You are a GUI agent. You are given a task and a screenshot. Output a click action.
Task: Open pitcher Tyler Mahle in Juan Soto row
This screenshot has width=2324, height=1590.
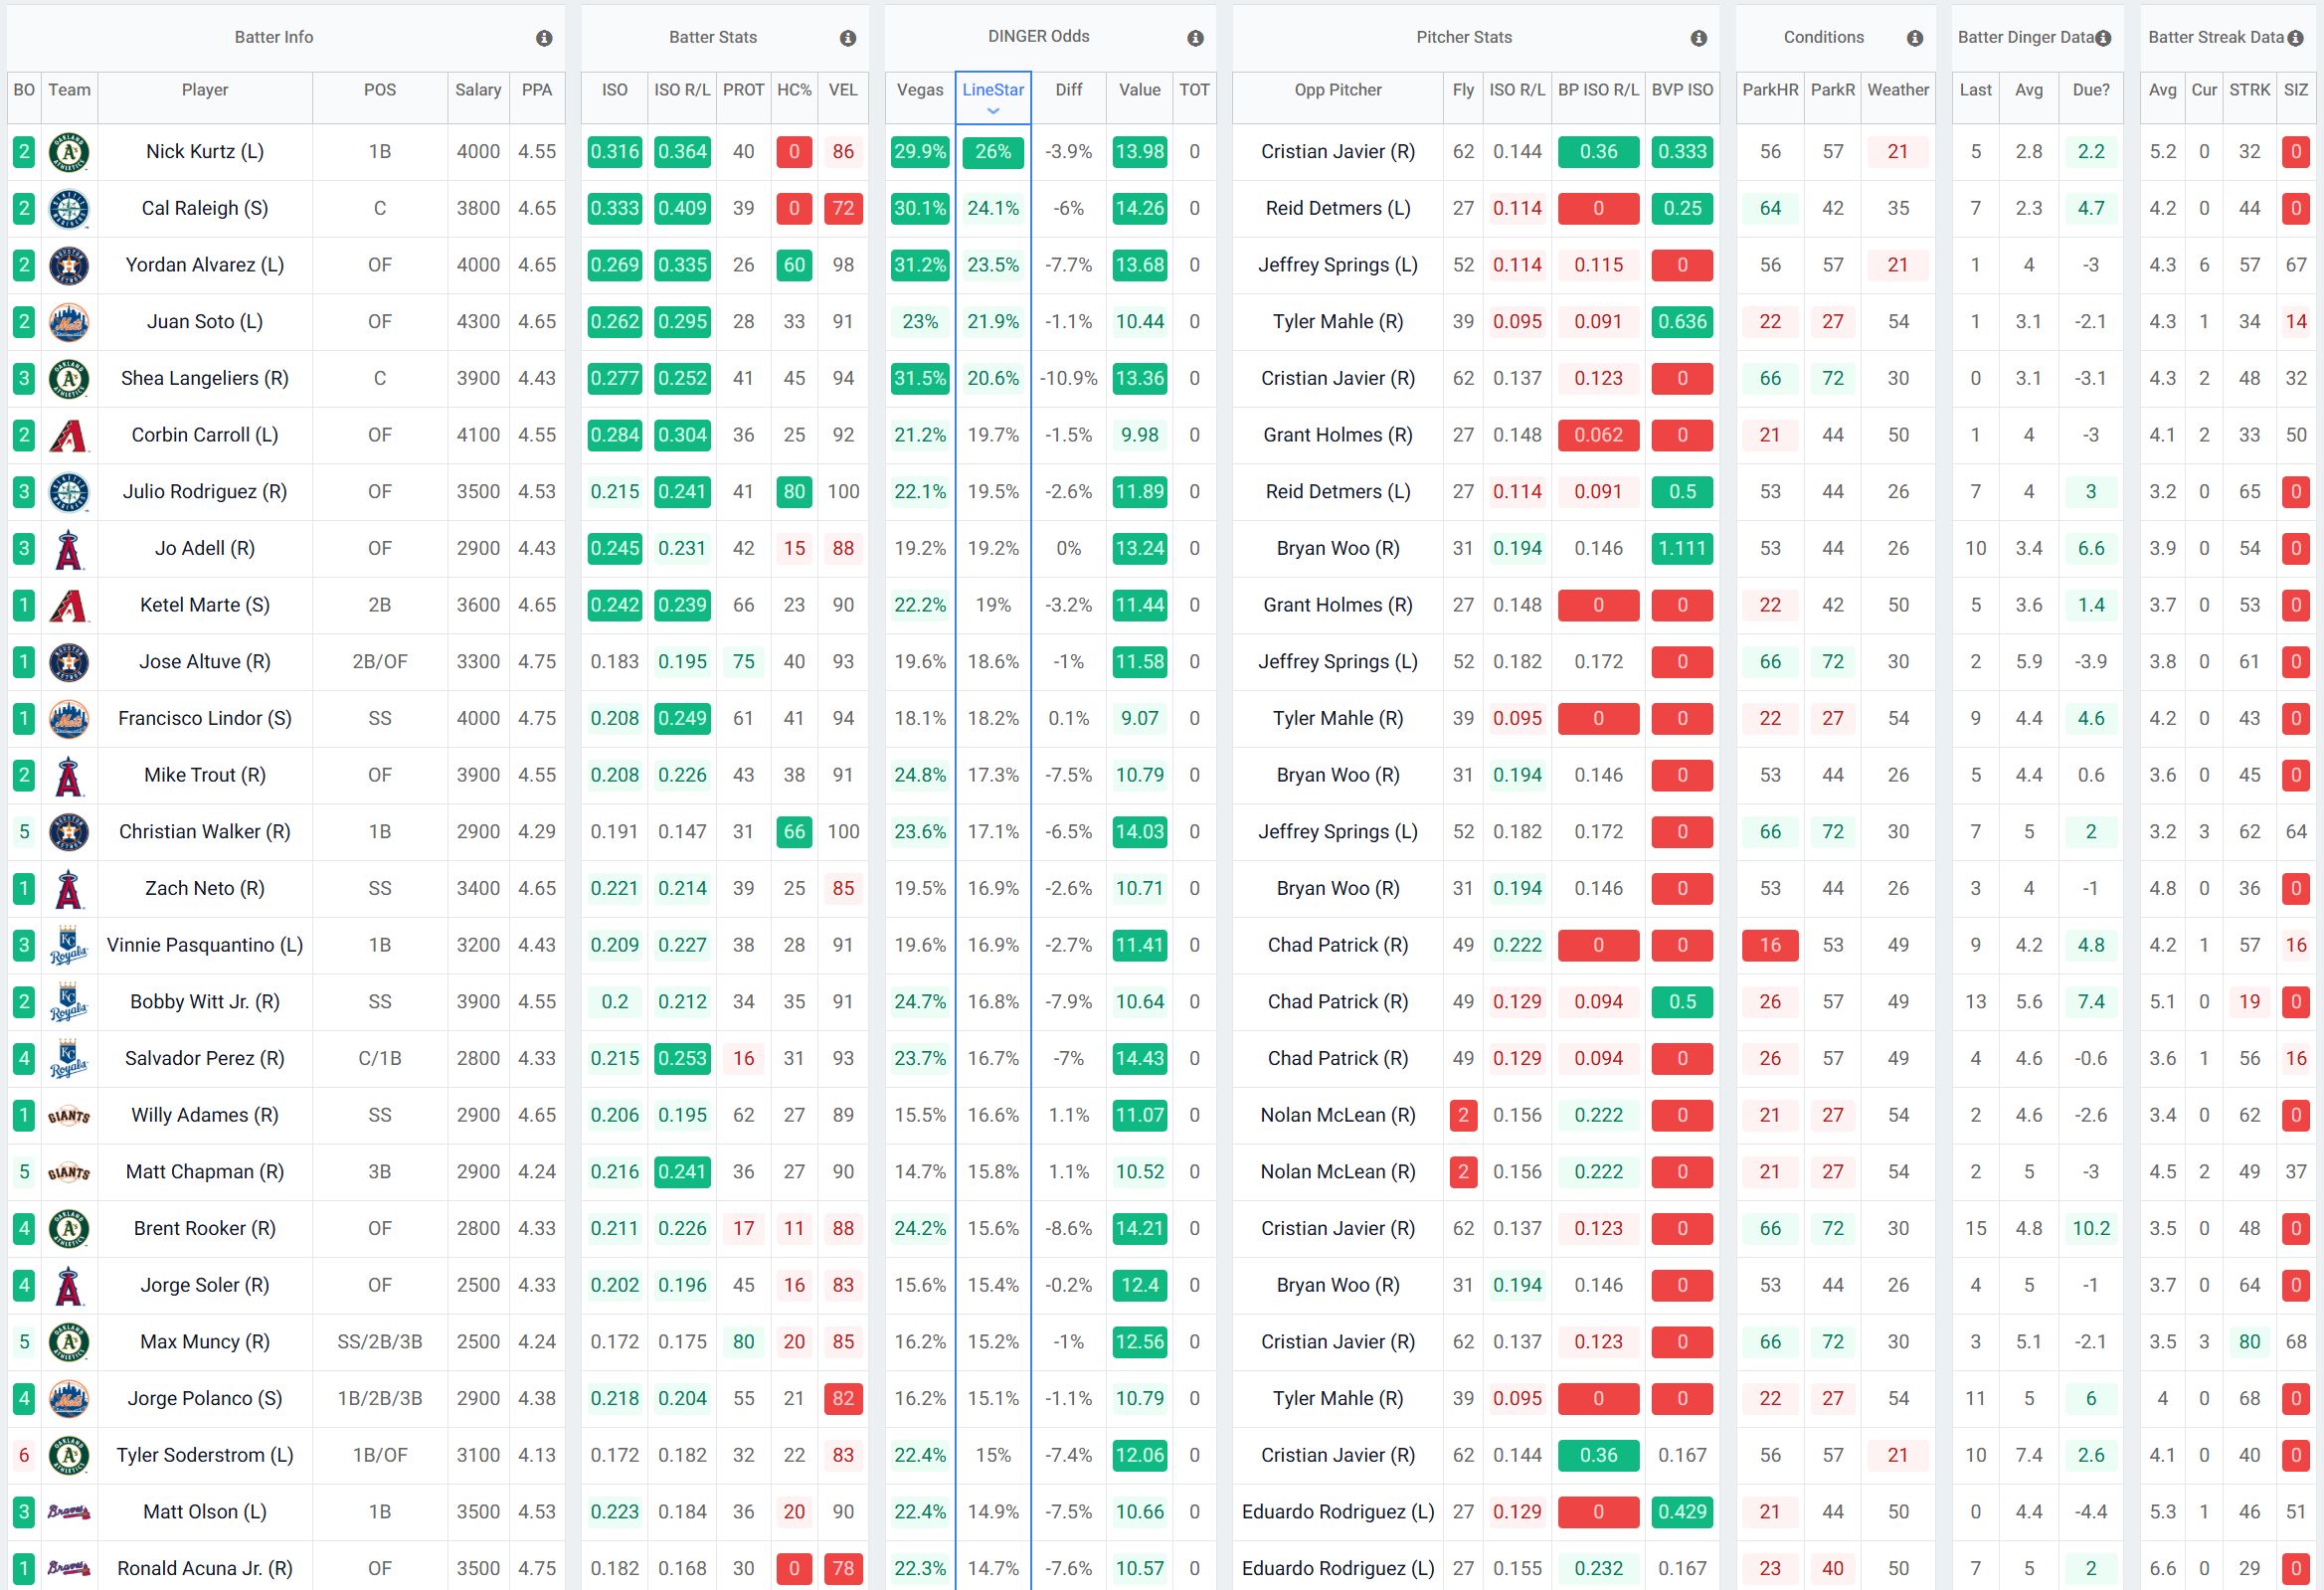(1337, 322)
